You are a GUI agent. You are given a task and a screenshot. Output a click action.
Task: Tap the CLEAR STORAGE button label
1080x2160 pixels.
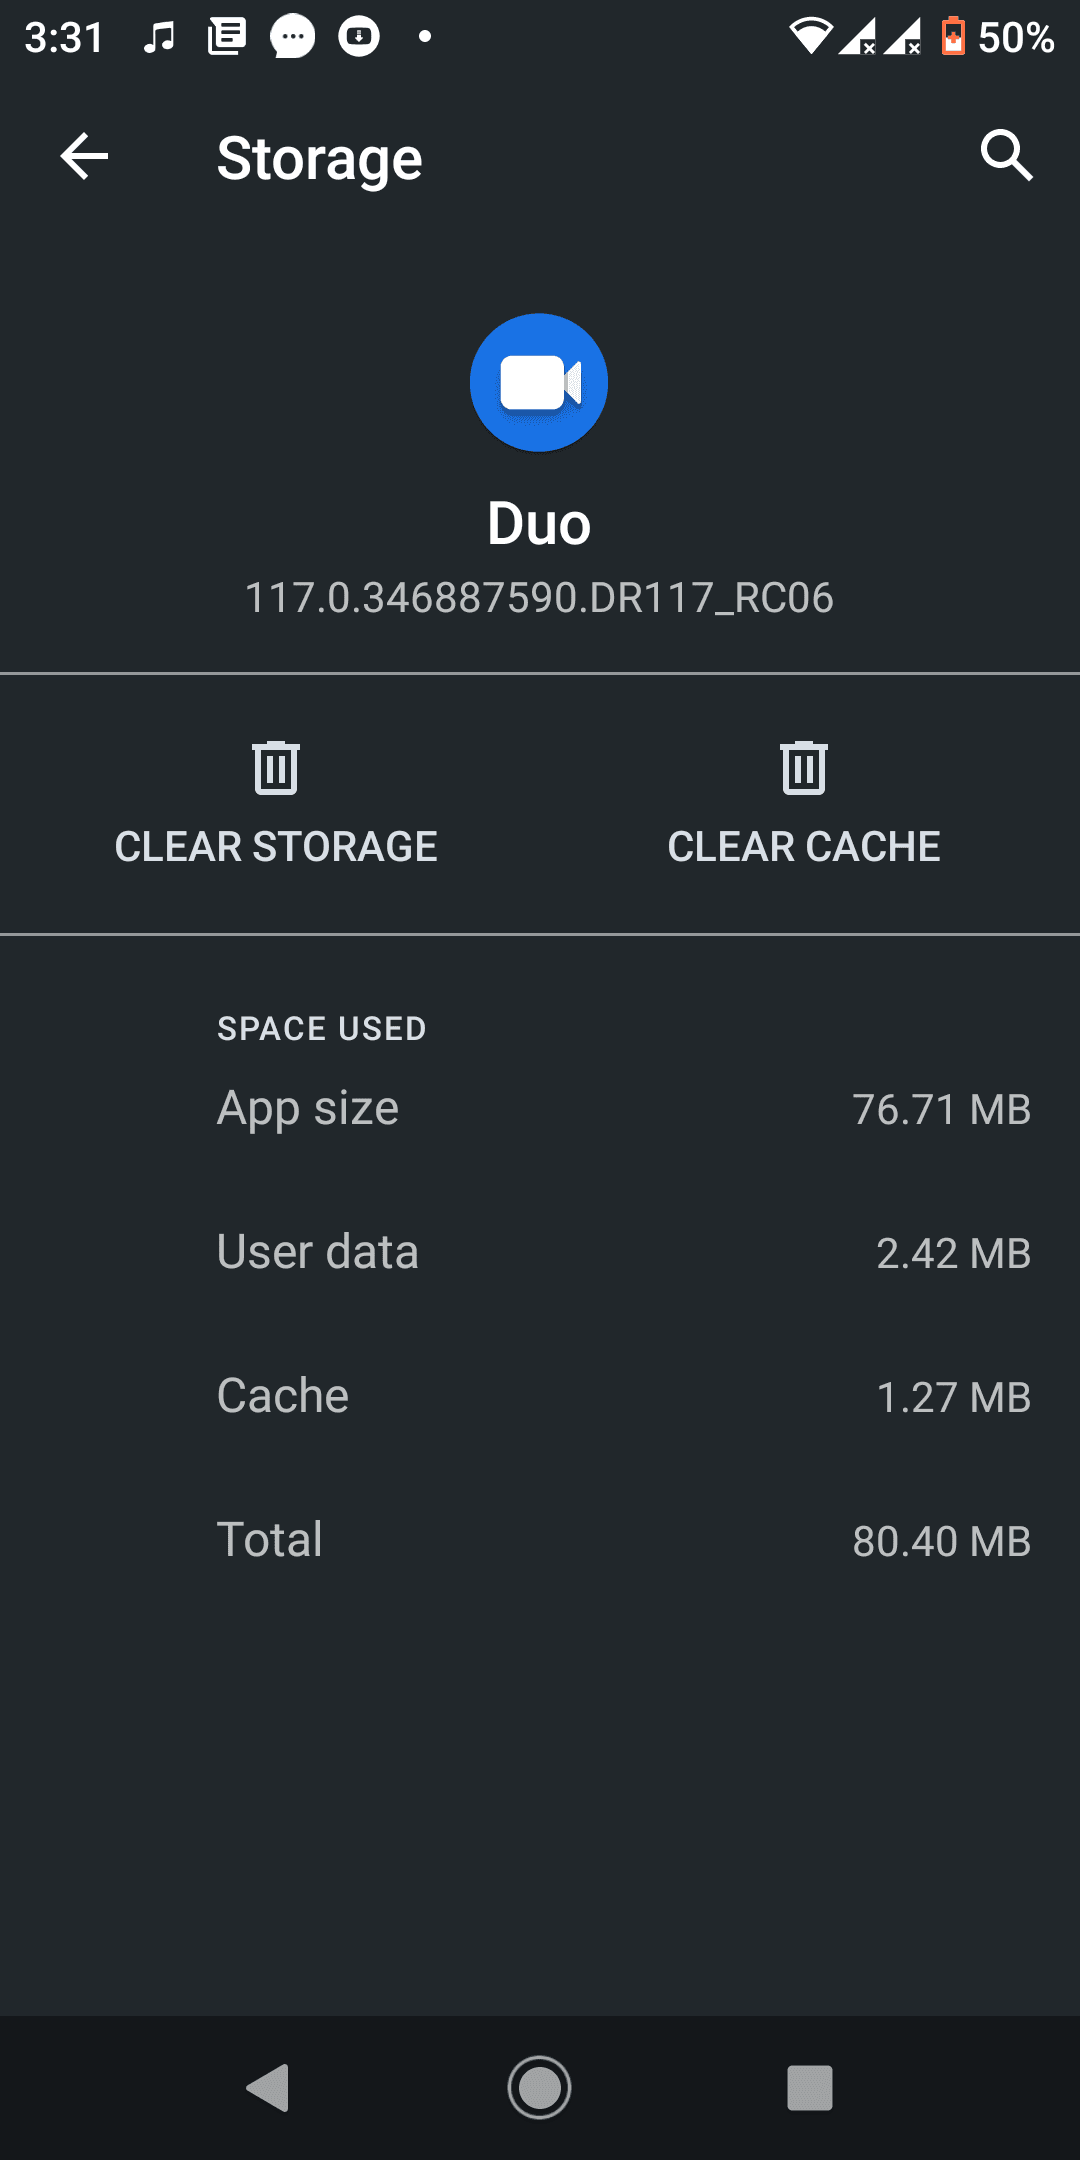click(276, 847)
